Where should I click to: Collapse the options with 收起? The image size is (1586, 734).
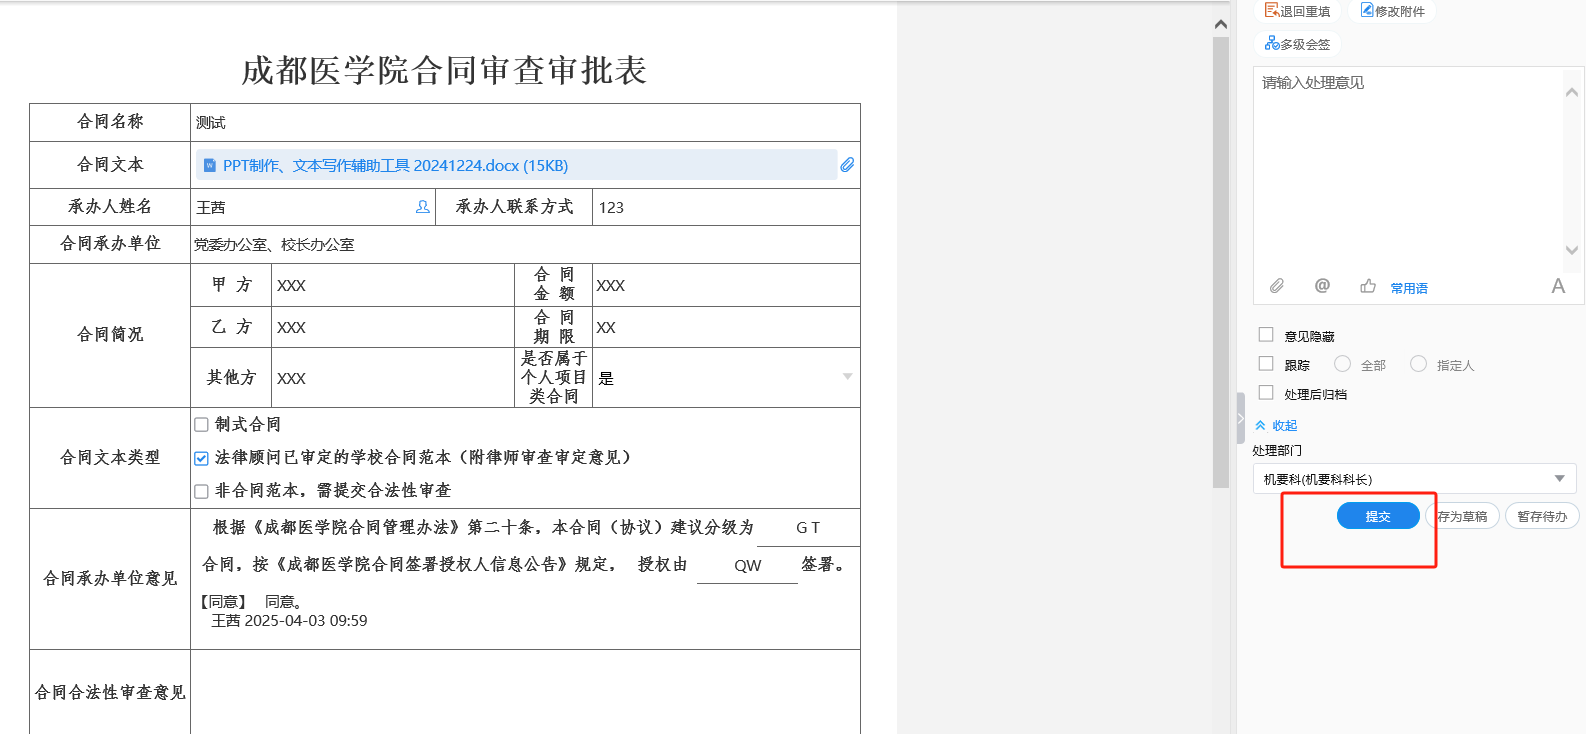tap(1277, 425)
